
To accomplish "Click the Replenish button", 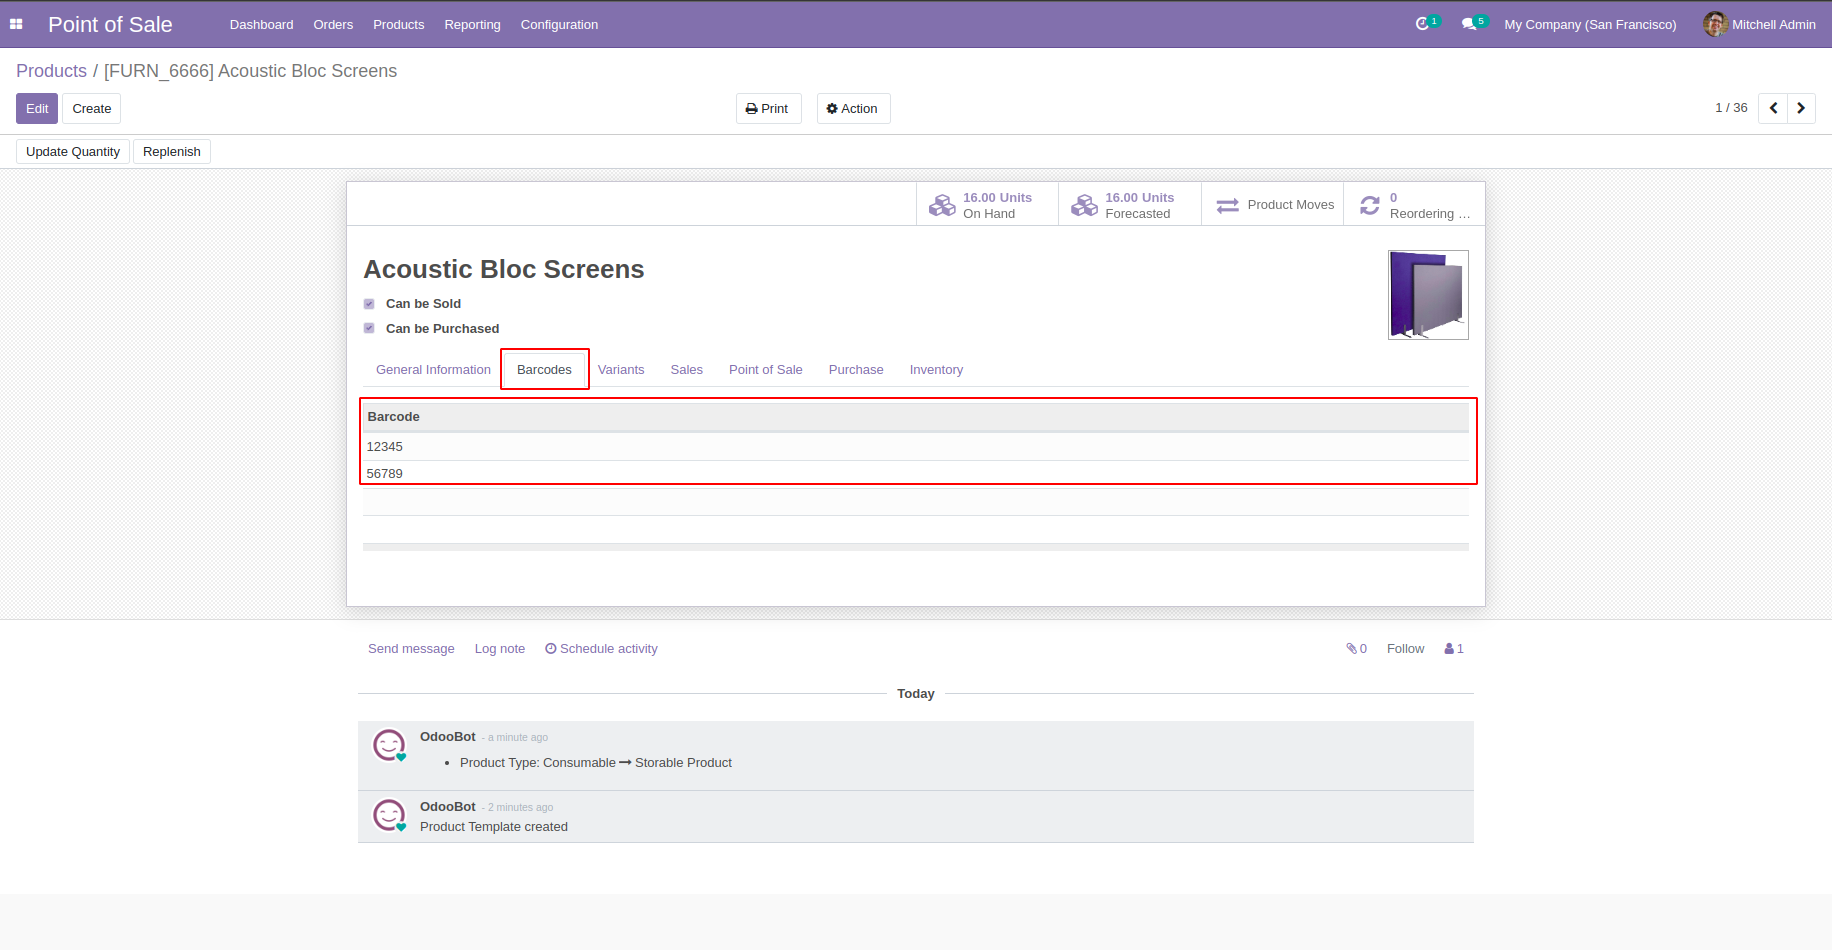I will [172, 152].
